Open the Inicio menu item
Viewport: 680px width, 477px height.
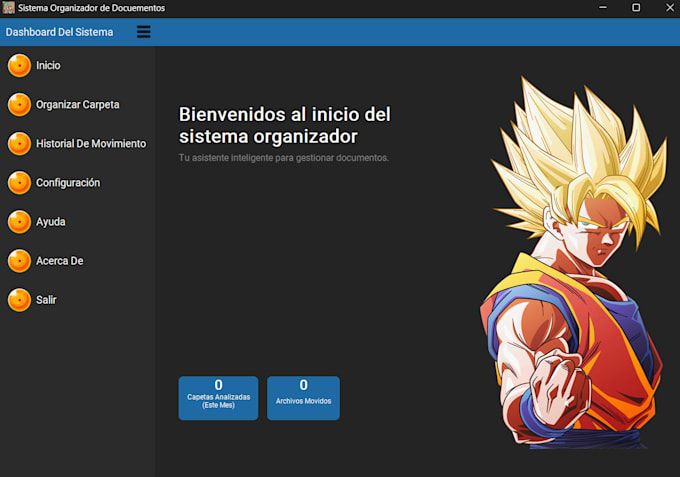point(48,65)
